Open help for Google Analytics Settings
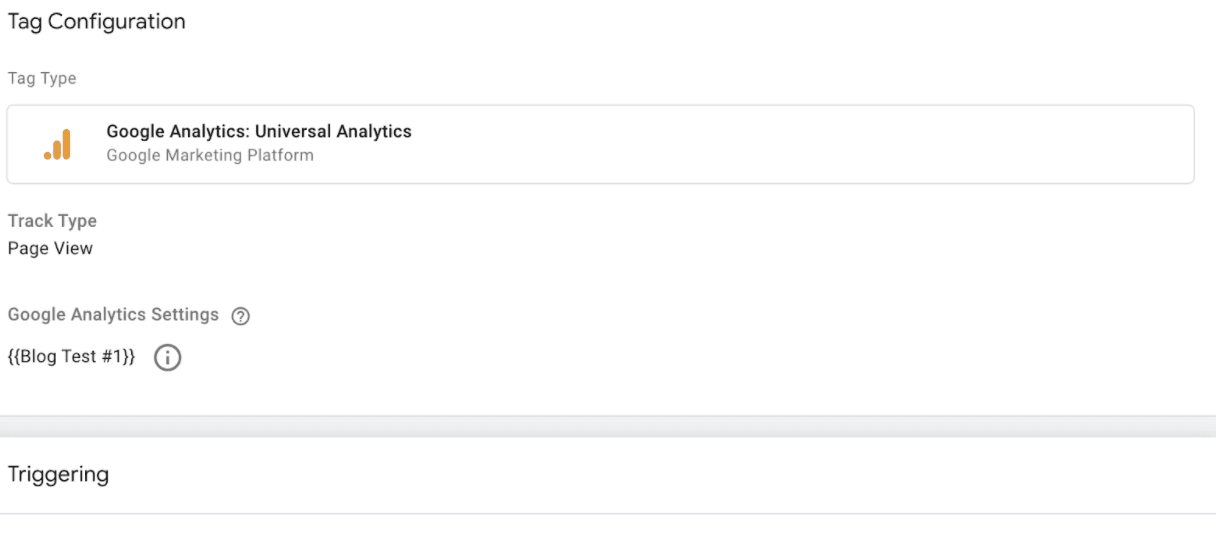The width and height of the screenshot is (1216, 548). tap(240, 316)
